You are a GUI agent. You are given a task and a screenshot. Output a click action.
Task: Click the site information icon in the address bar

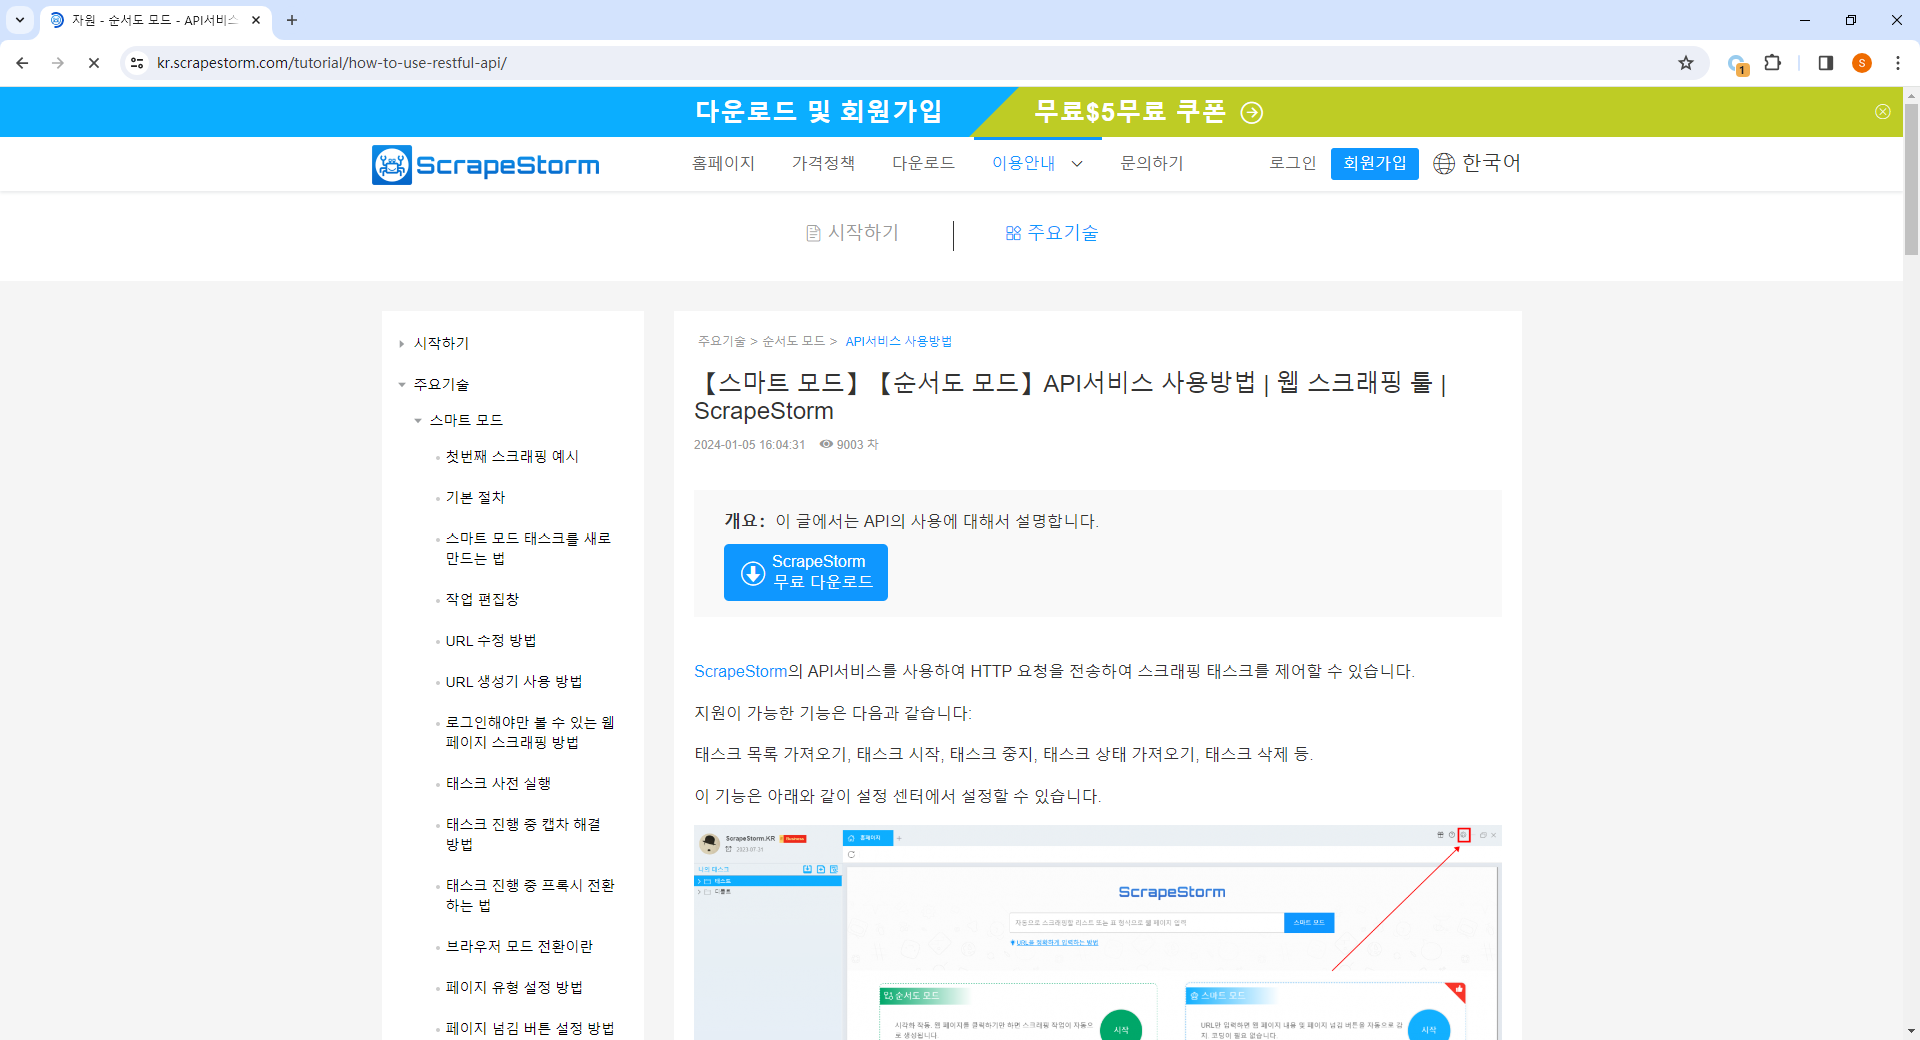[x=137, y=63]
